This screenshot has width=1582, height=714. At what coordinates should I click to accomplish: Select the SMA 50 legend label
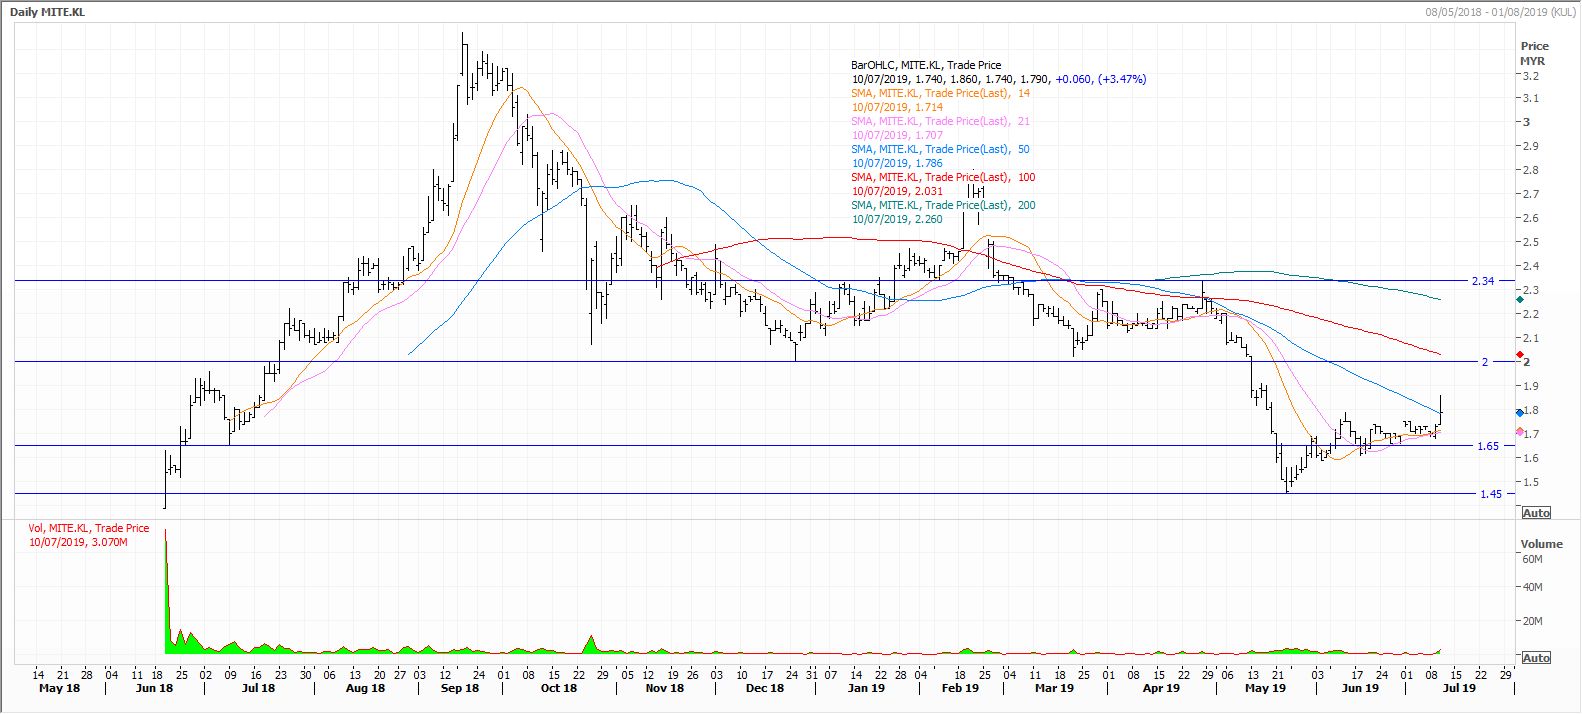point(941,149)
